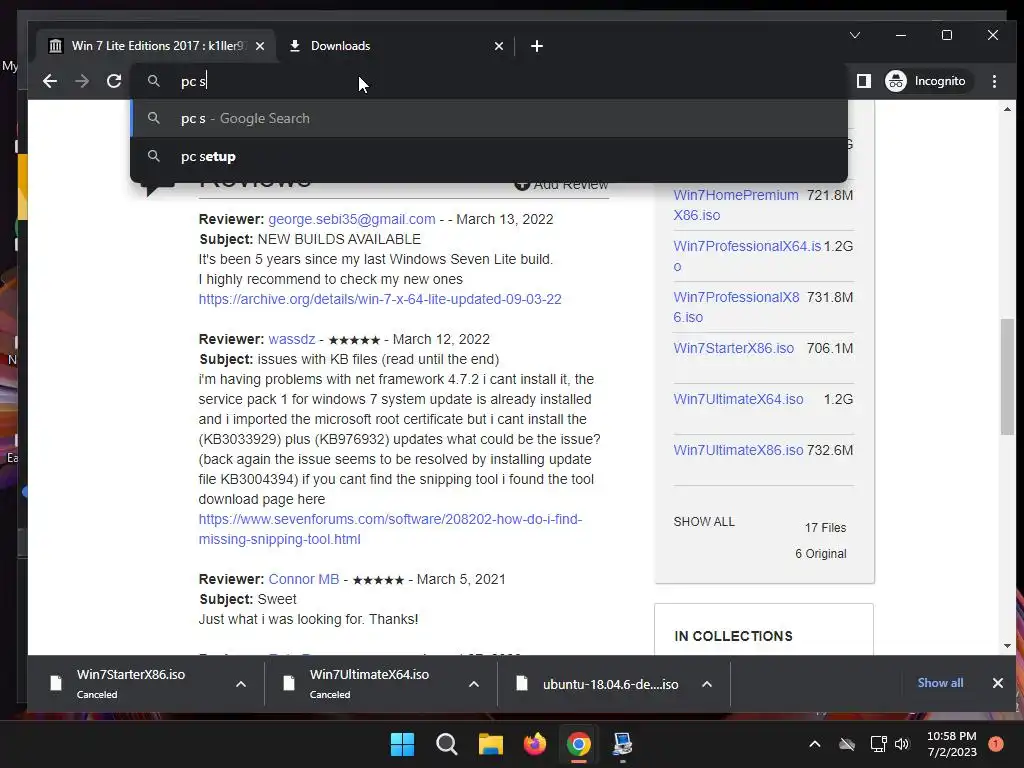Click the file icon of Win7StarterX86.iso download
Image resolution: width=1024 pixels, height=768 pixels.
(56, 683)
